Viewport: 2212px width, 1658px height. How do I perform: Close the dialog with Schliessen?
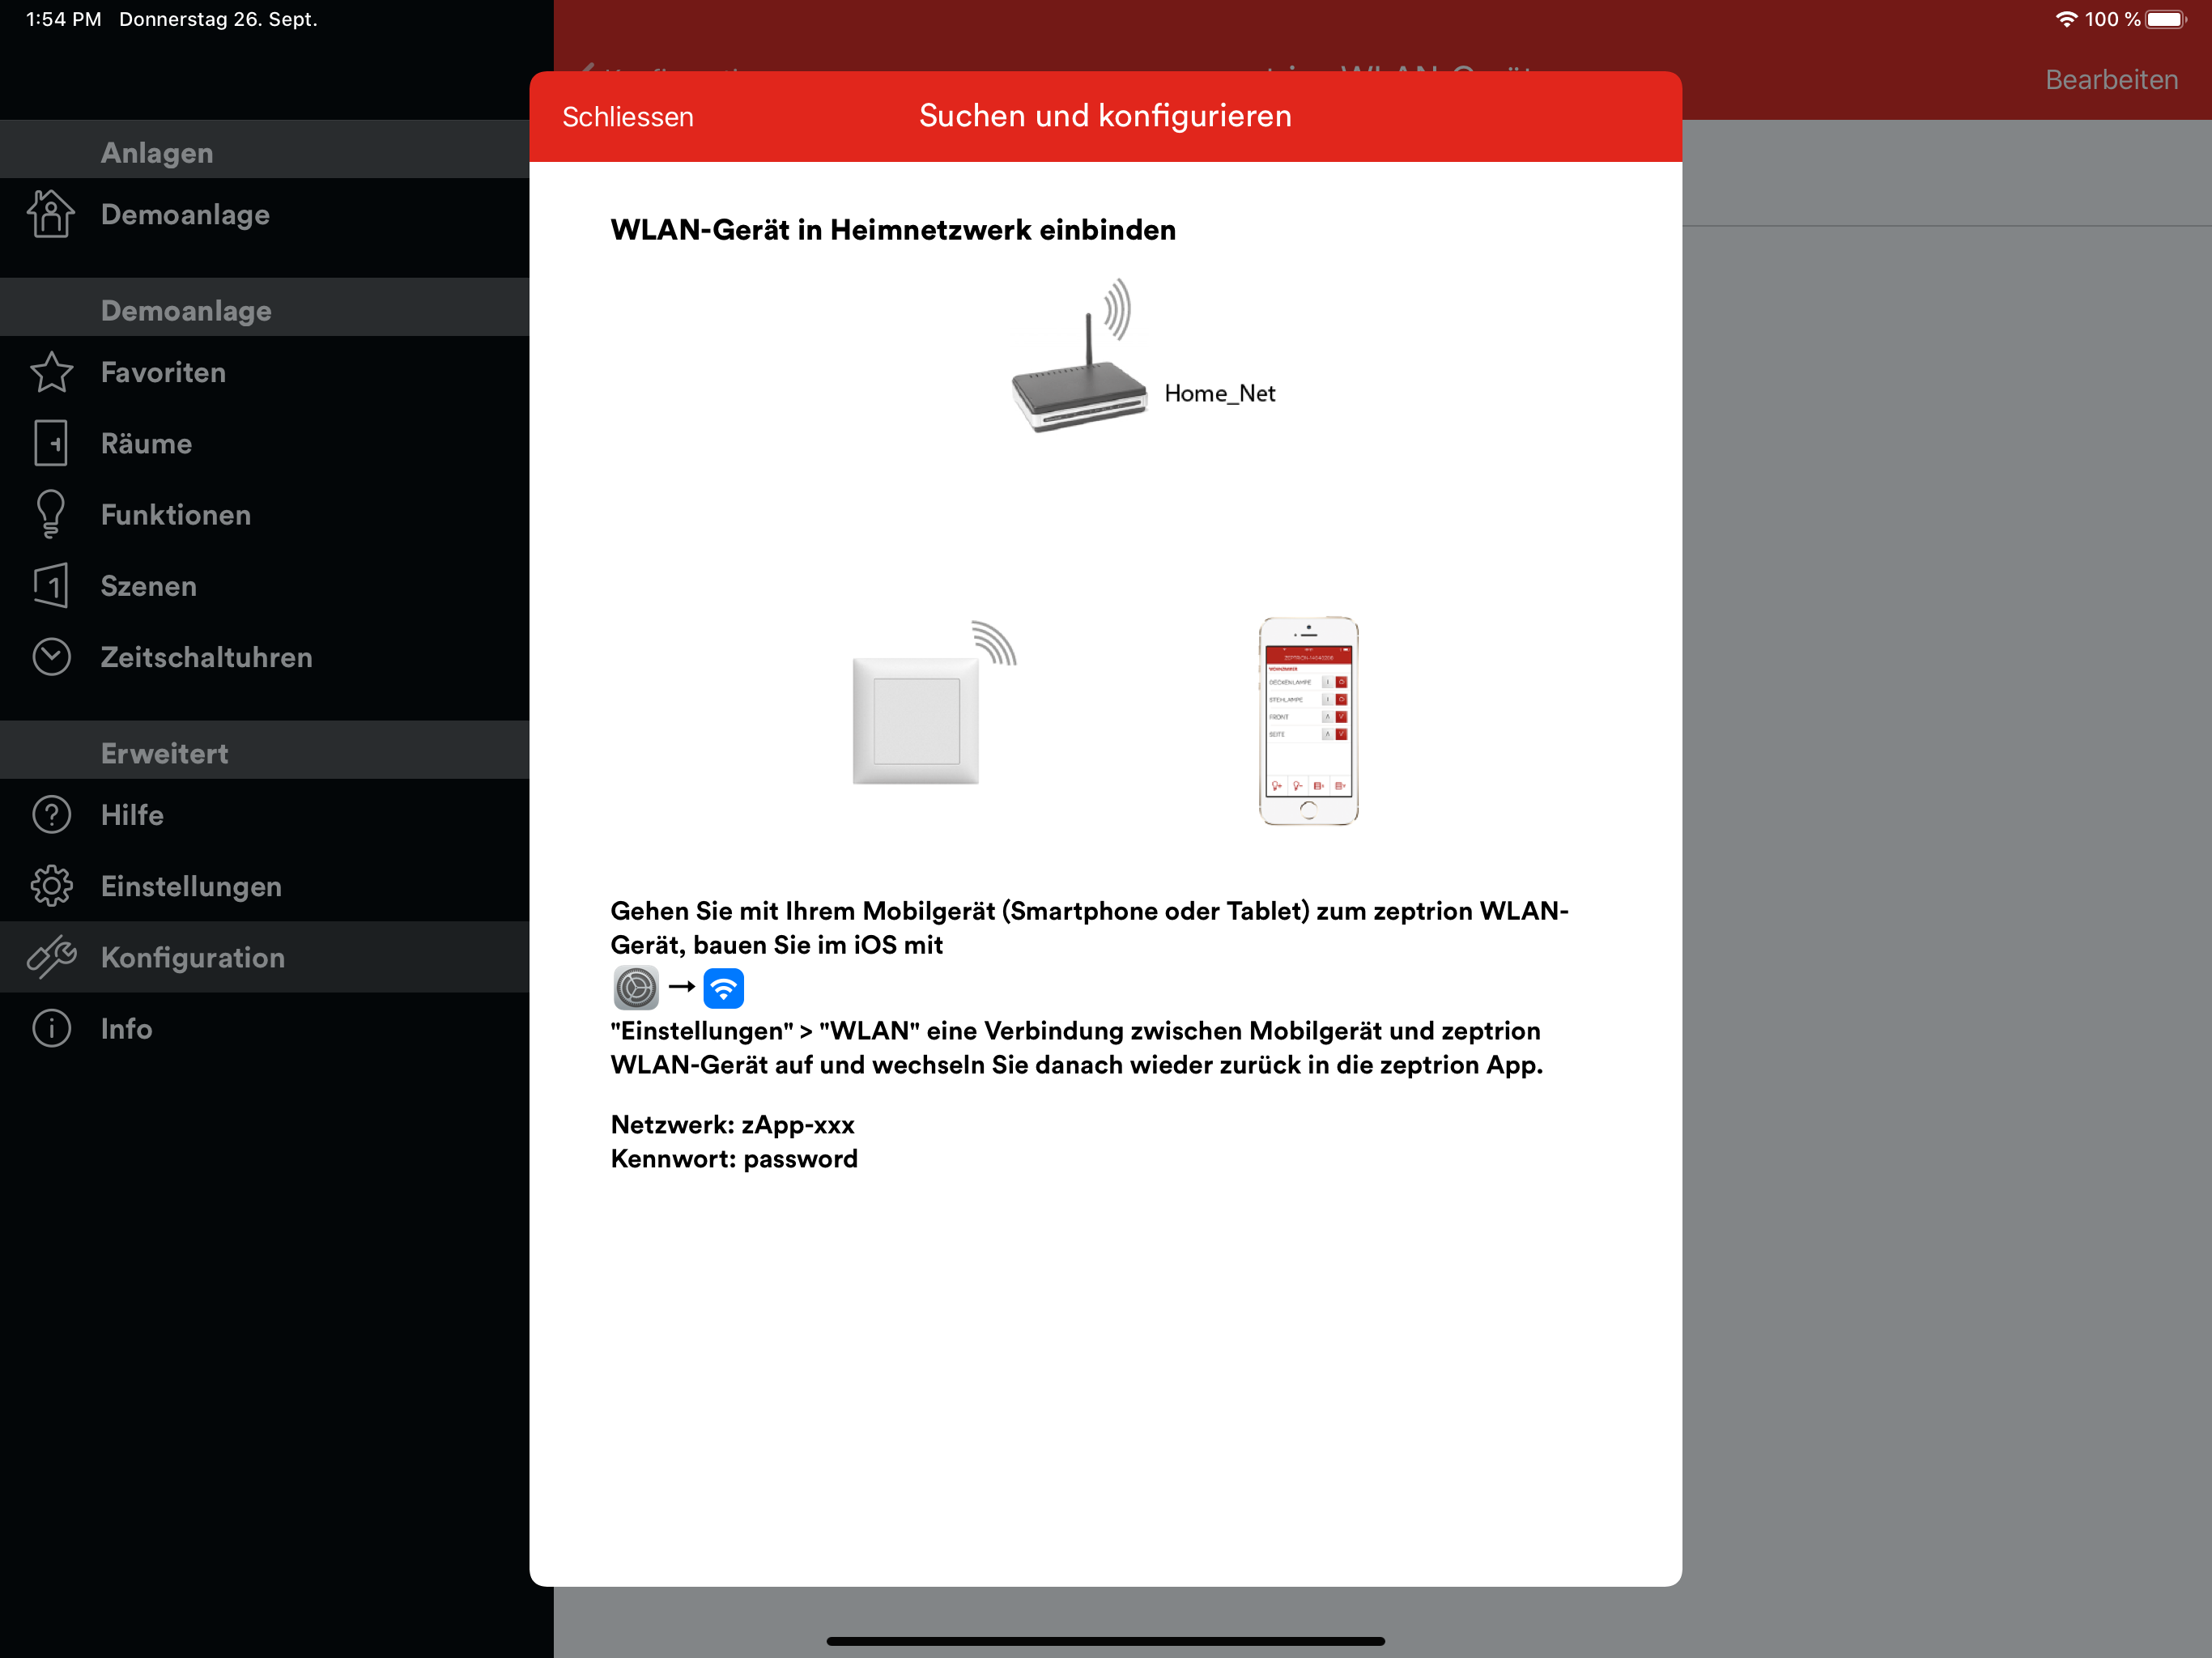pos(627,117)
